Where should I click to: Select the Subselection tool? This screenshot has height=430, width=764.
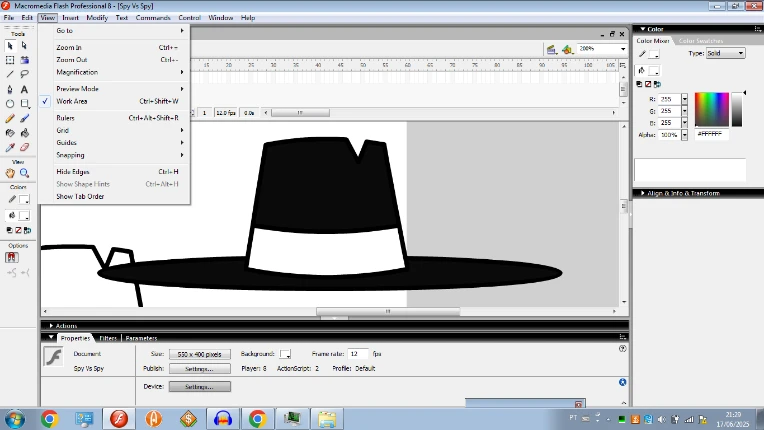tap(24, 46)
